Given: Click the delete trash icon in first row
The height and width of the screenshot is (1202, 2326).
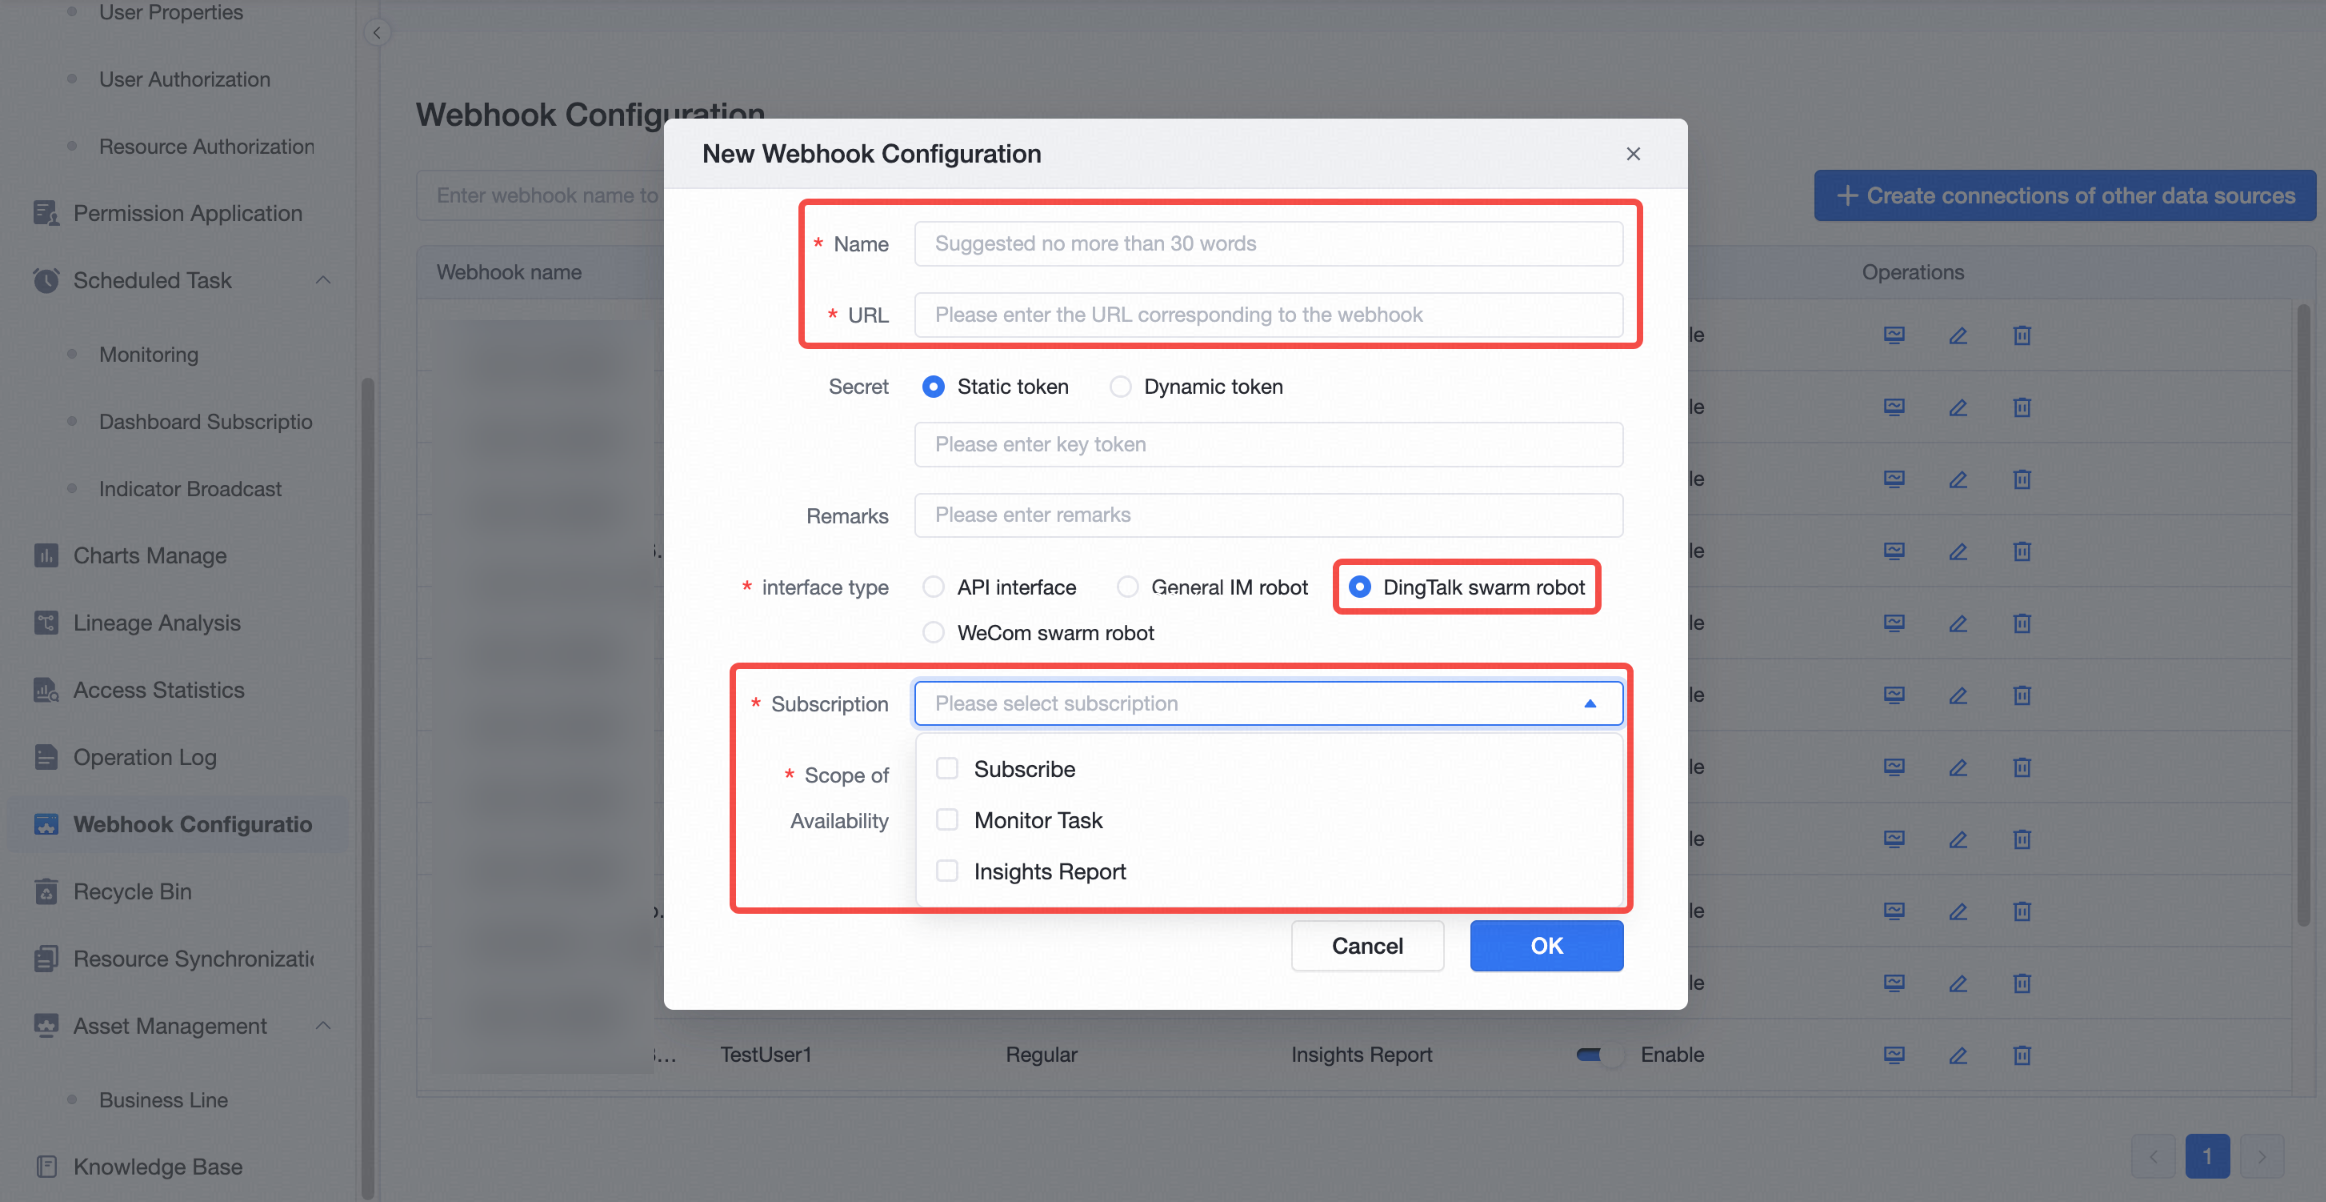Looking at the screenshot, I should point(2022,335).
